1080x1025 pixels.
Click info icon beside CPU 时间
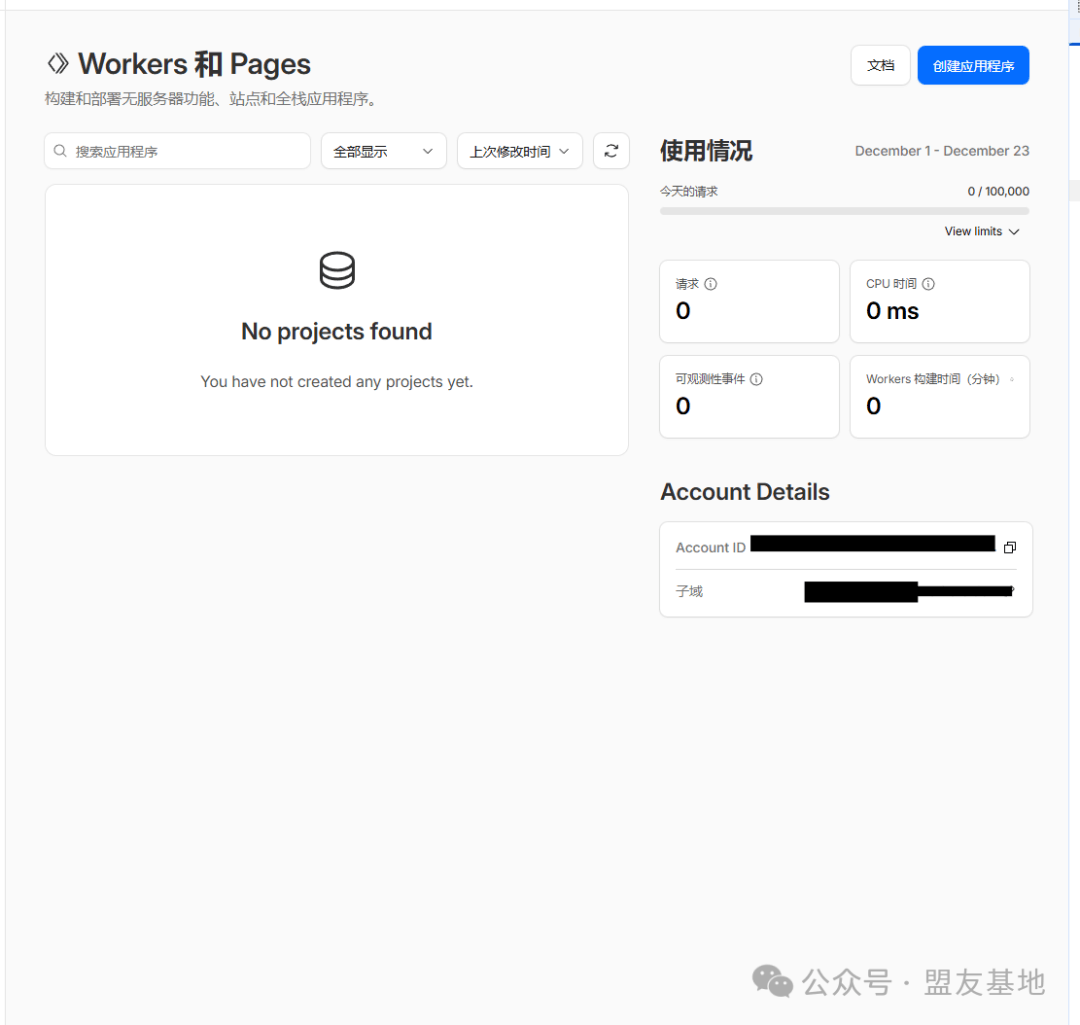coord(928,284)
